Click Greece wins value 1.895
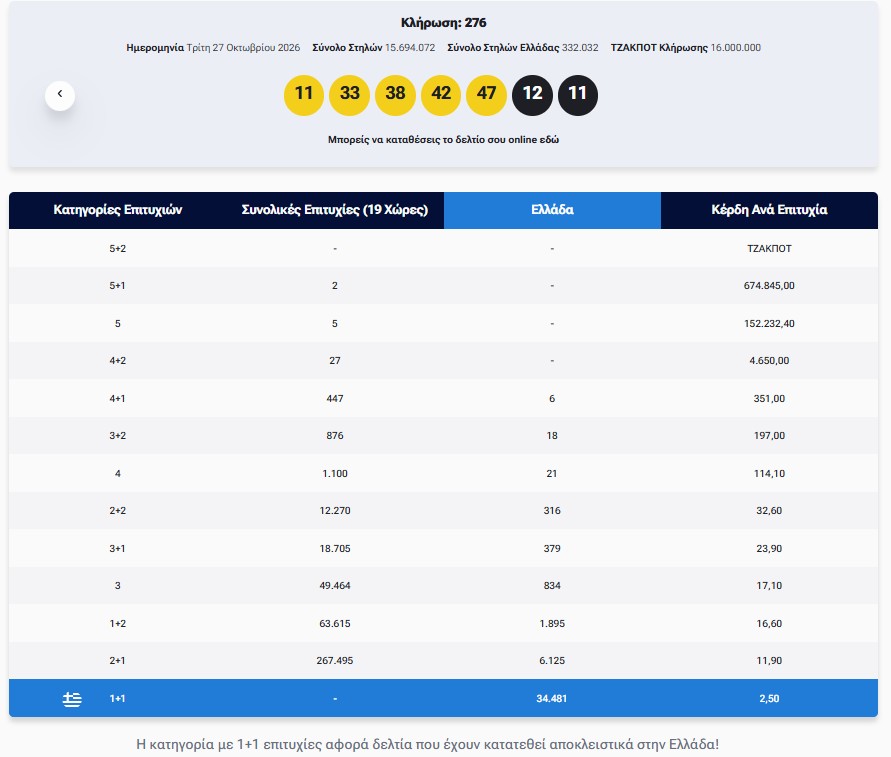This screenshot has width=891, height=757. pos(552,623)
